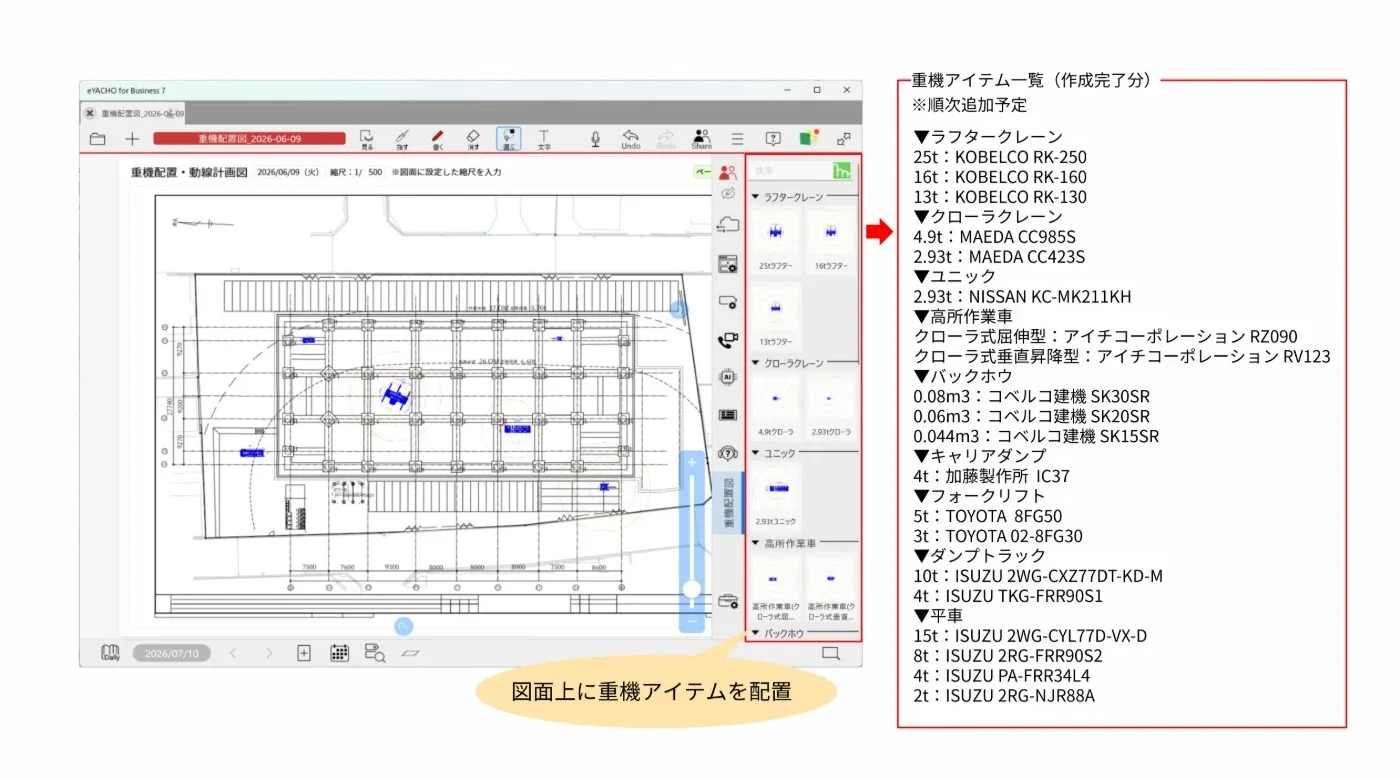Screen dimensions: 1400x778
Task: Click the 2026/07/10 date pill
Action: pos(172,653)
